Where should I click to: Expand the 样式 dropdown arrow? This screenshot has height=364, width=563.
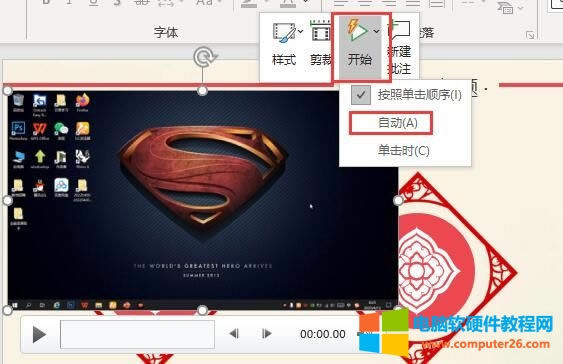301,32
